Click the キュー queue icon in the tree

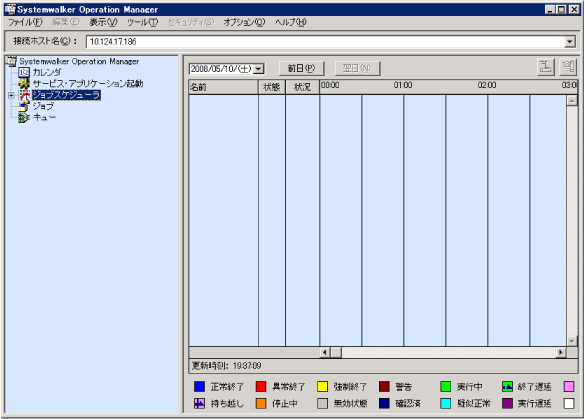24,118
